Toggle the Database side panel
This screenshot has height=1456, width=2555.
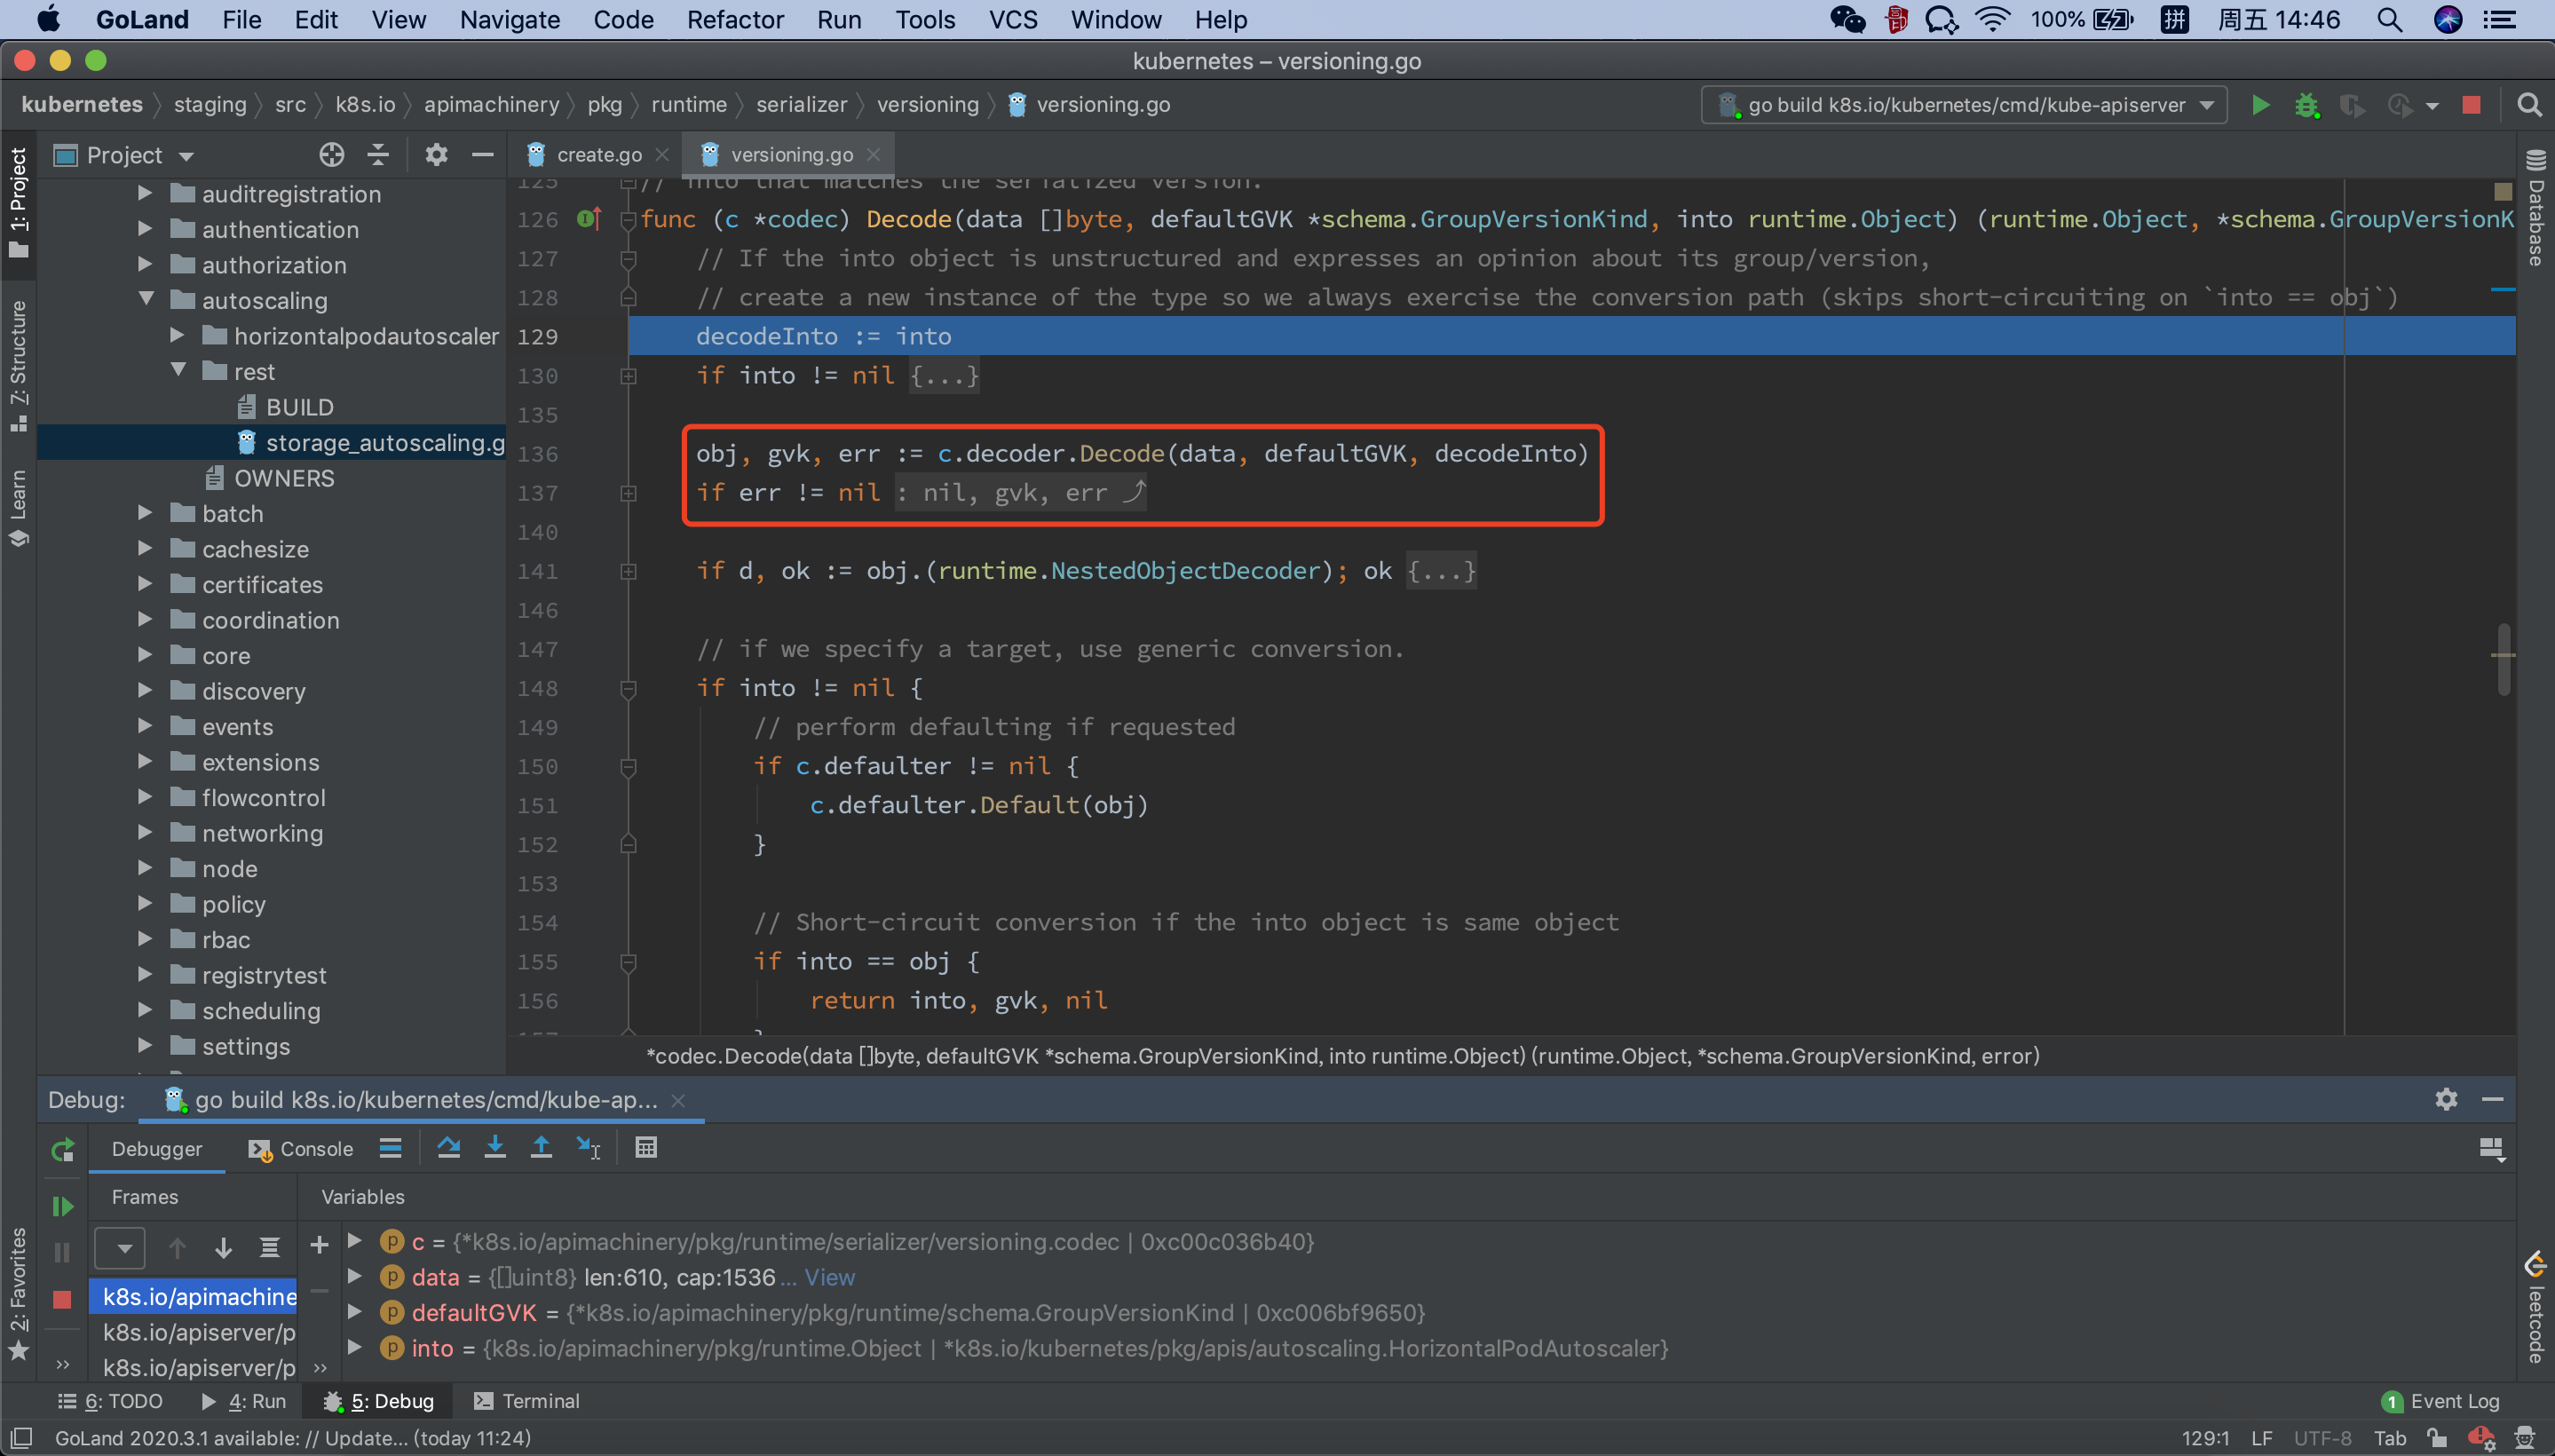pos(2535,208)
